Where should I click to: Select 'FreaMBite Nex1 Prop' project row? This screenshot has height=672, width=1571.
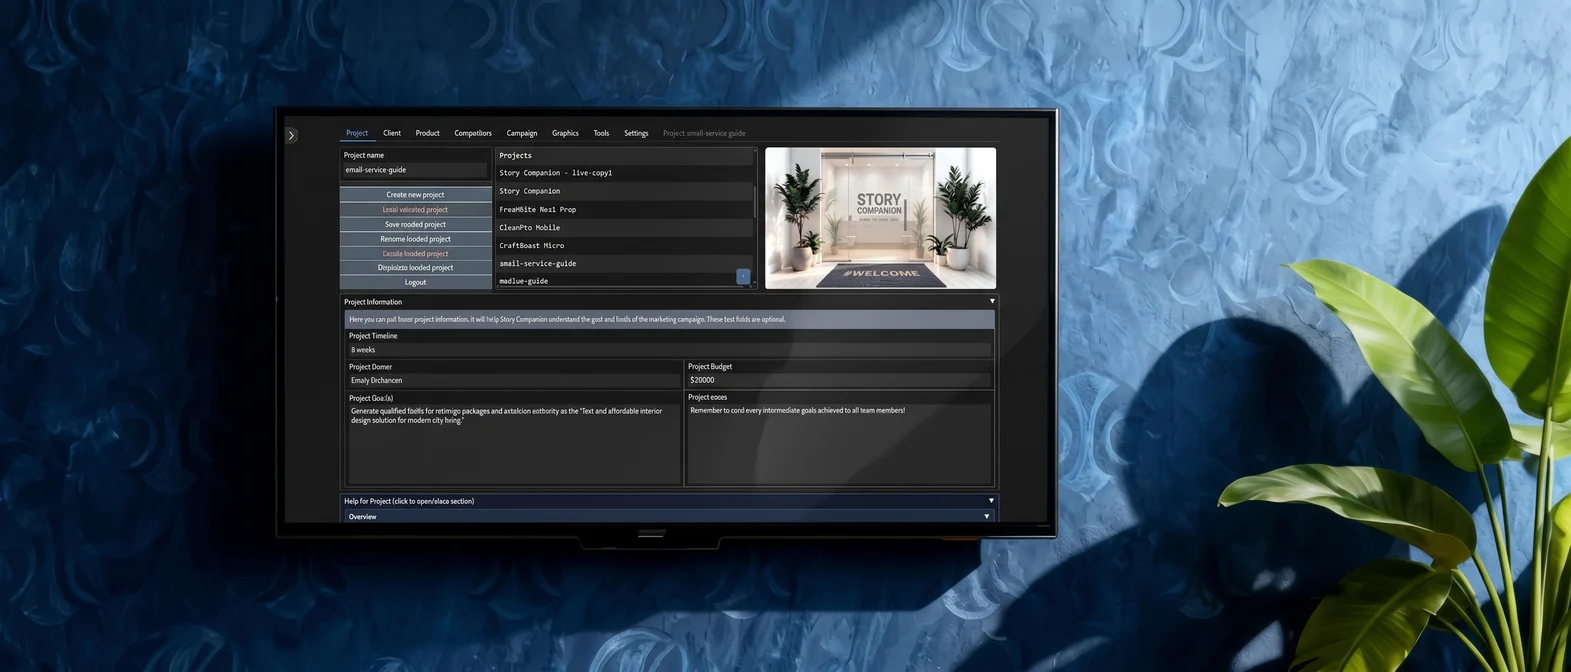(624, 209)
